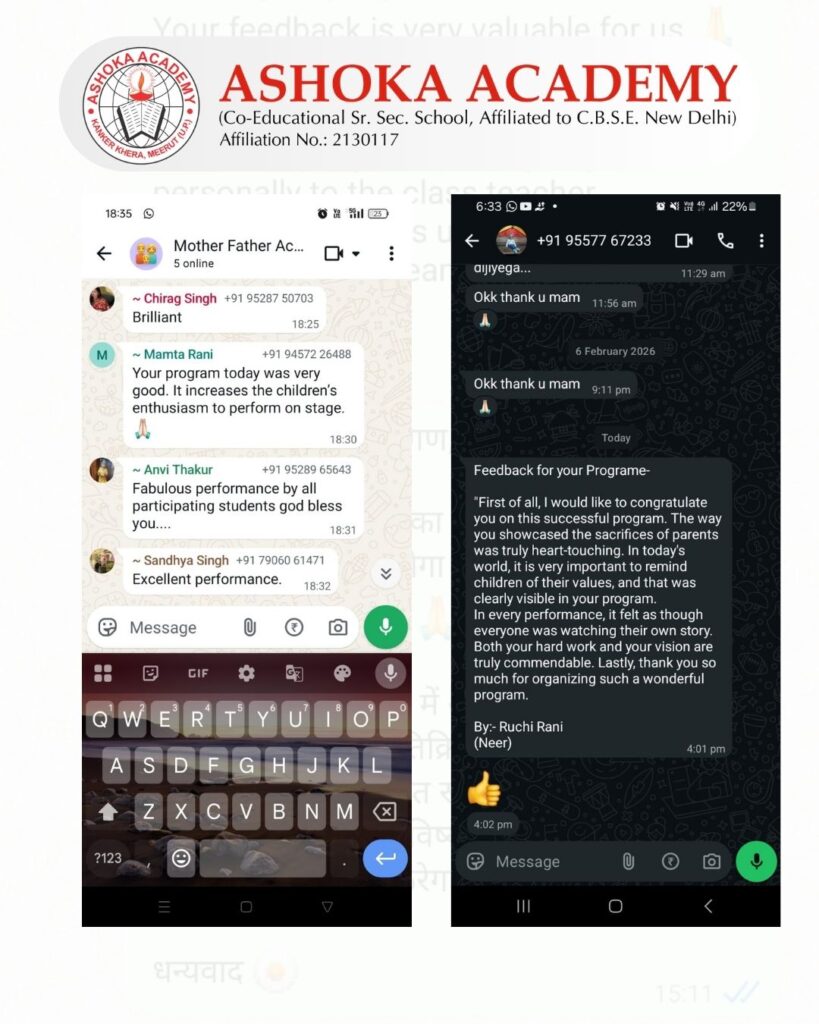Open keyboard settings gear
819x1024 pixels.
point(246,673)
